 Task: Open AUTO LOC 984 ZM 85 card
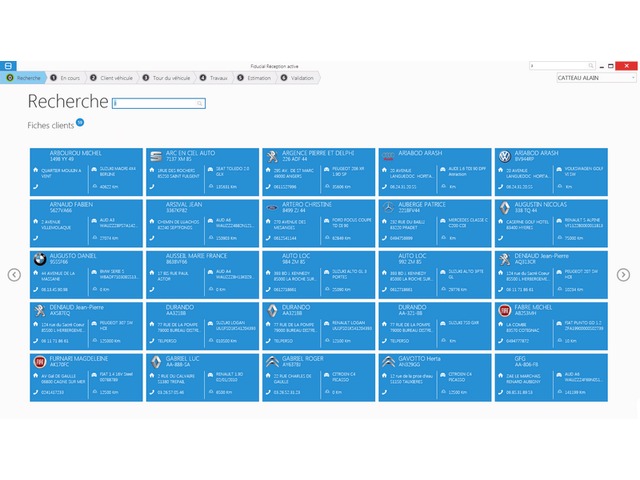pos(318,275)
